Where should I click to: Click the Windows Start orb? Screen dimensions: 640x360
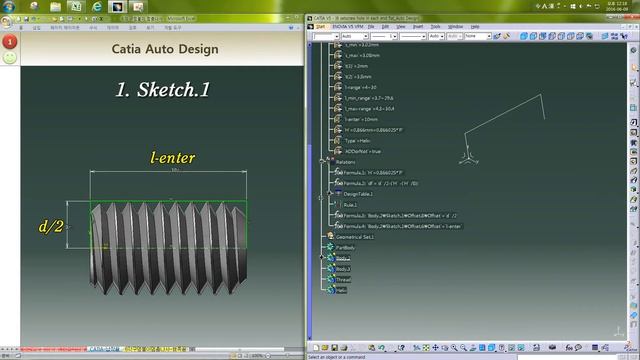pyautogui.click(x=9, y=6)
